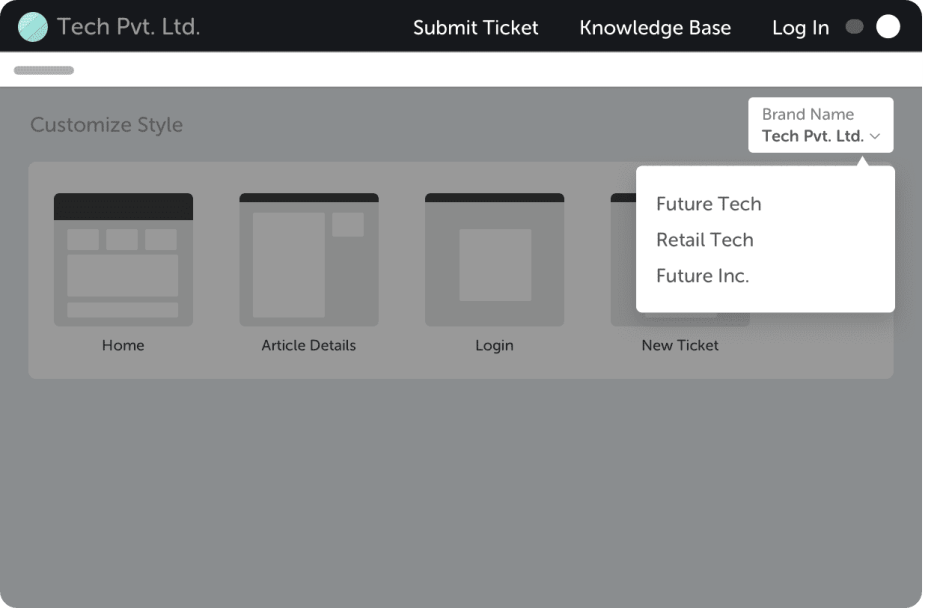Image resolution: width=940 pixels, height=608 pixels.
Task: Open the Submit Ticket page
Action: coord(476,28)
